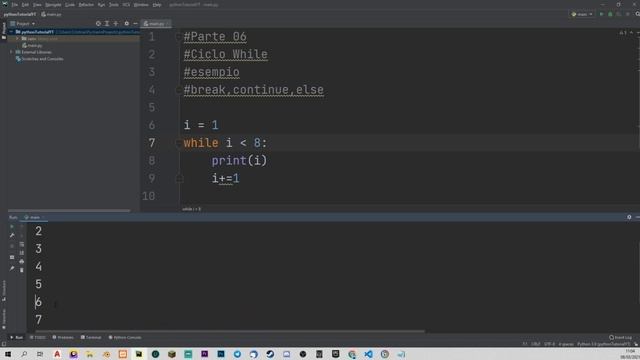Open the Refactor menu

click(x=86, y=5)
